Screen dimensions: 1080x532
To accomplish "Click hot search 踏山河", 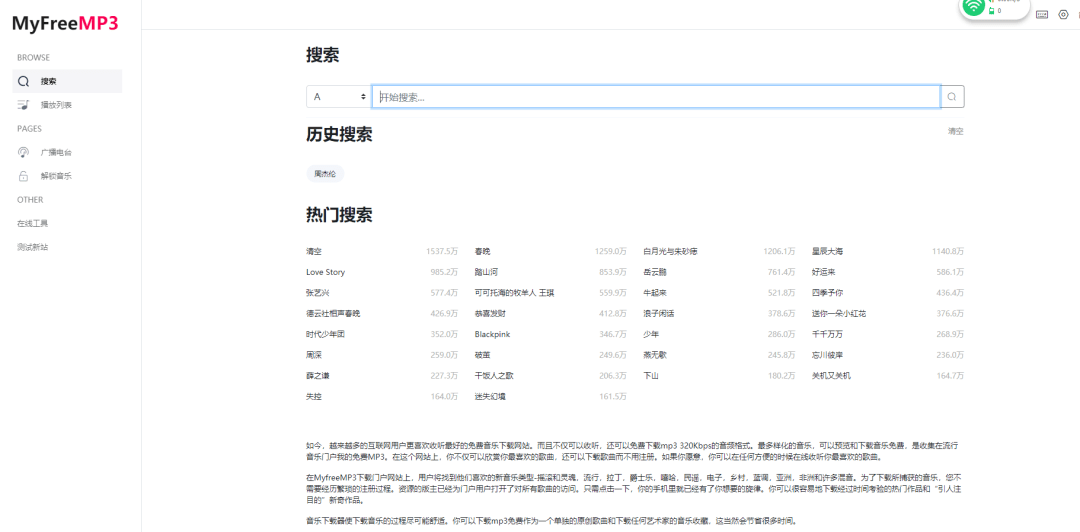I will point(486,272).
